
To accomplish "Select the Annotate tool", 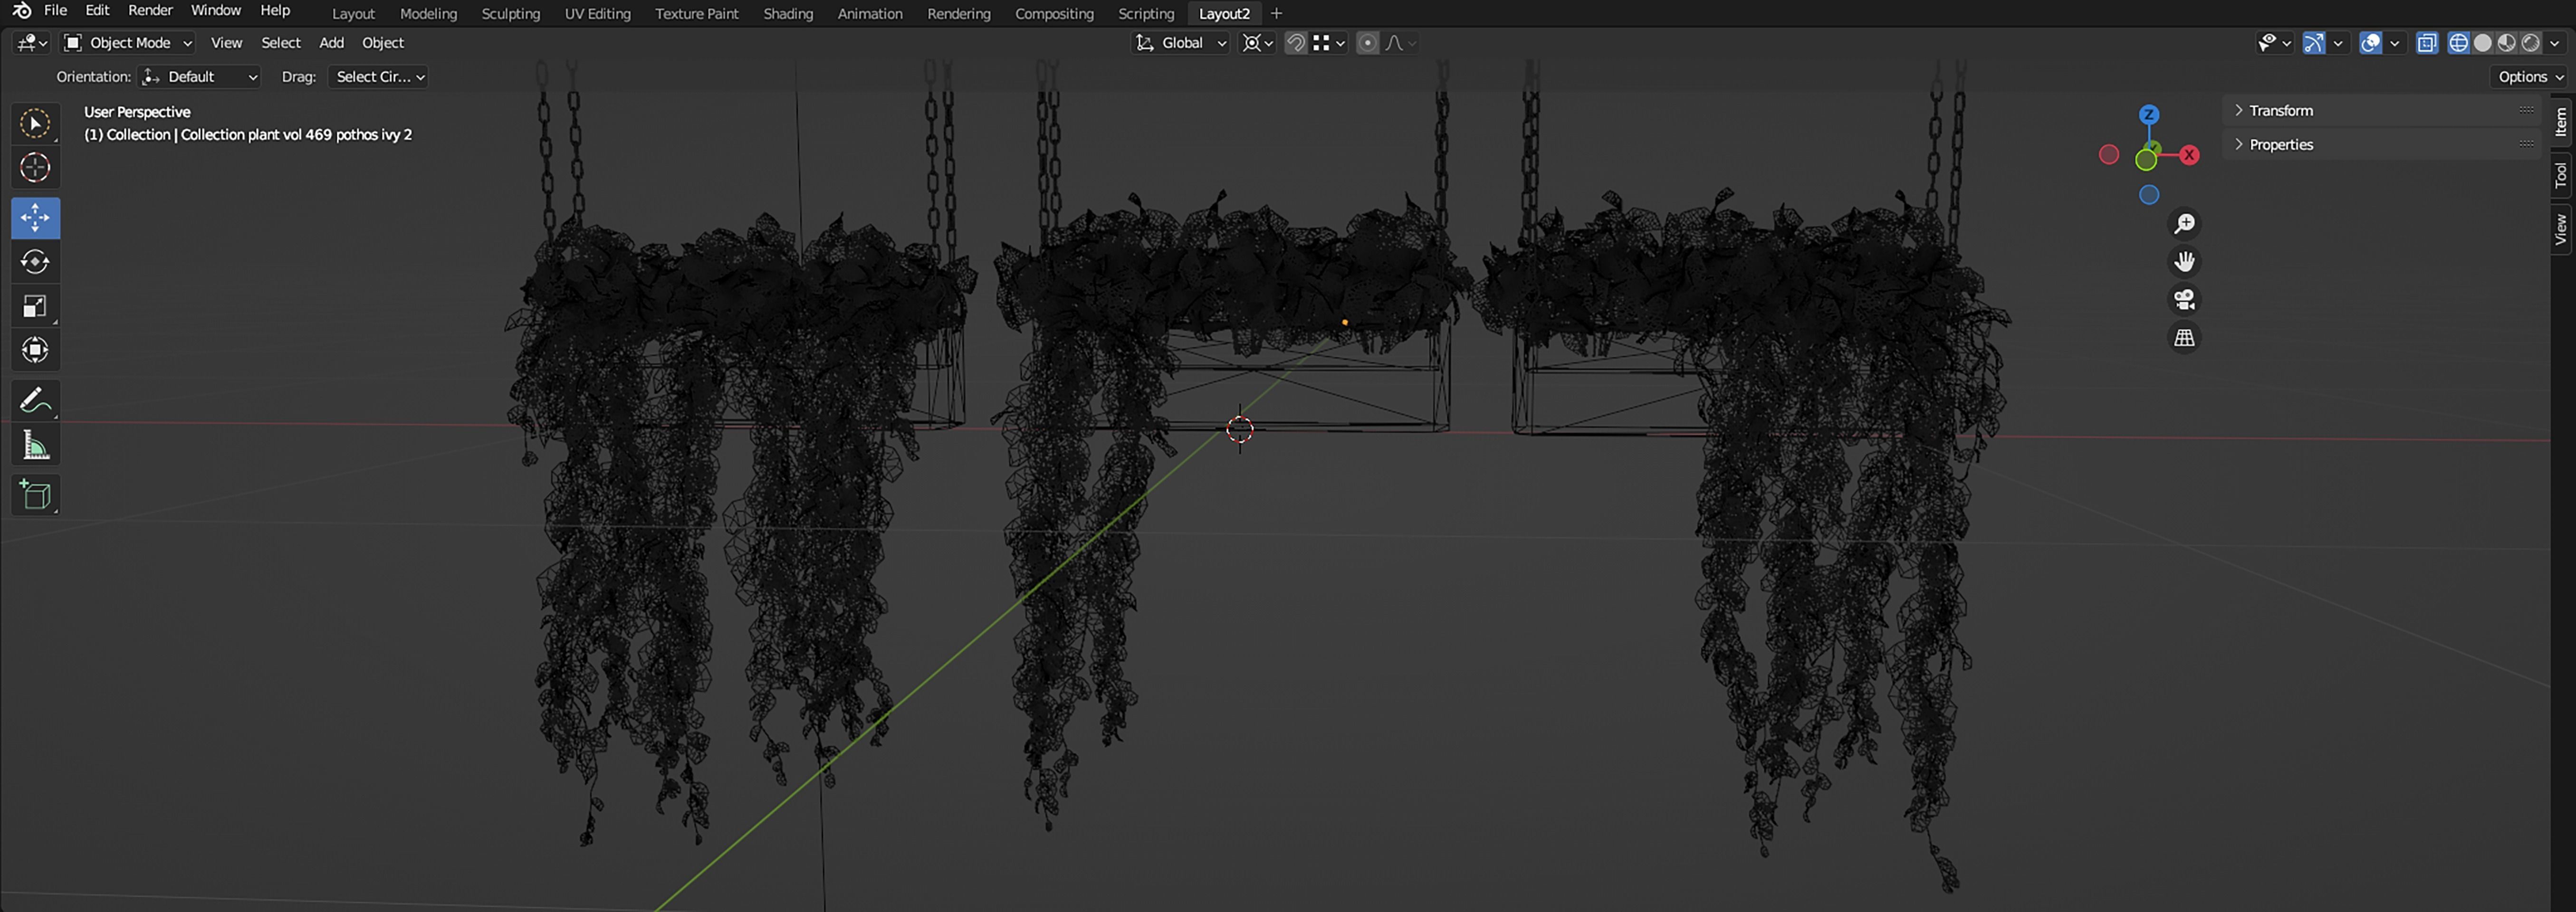I will click(35, 401).
